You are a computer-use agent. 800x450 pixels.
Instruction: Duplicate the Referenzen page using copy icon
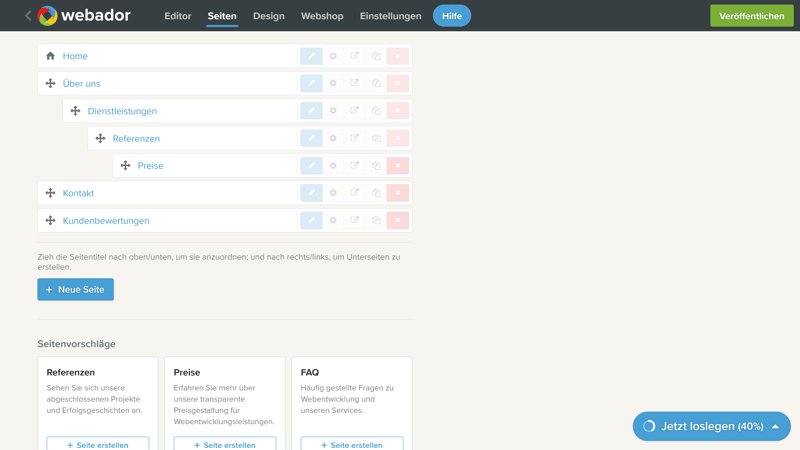click(376, 139)
